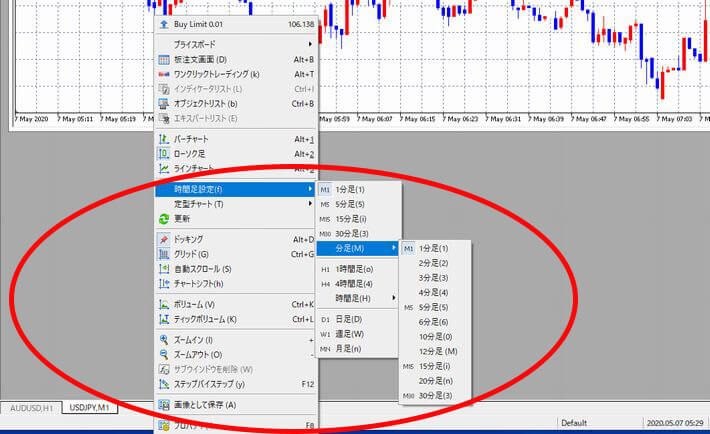Select the ラインチャート line chart icon
Viewport: 710px width, 434px height.
tap(164, 169)
